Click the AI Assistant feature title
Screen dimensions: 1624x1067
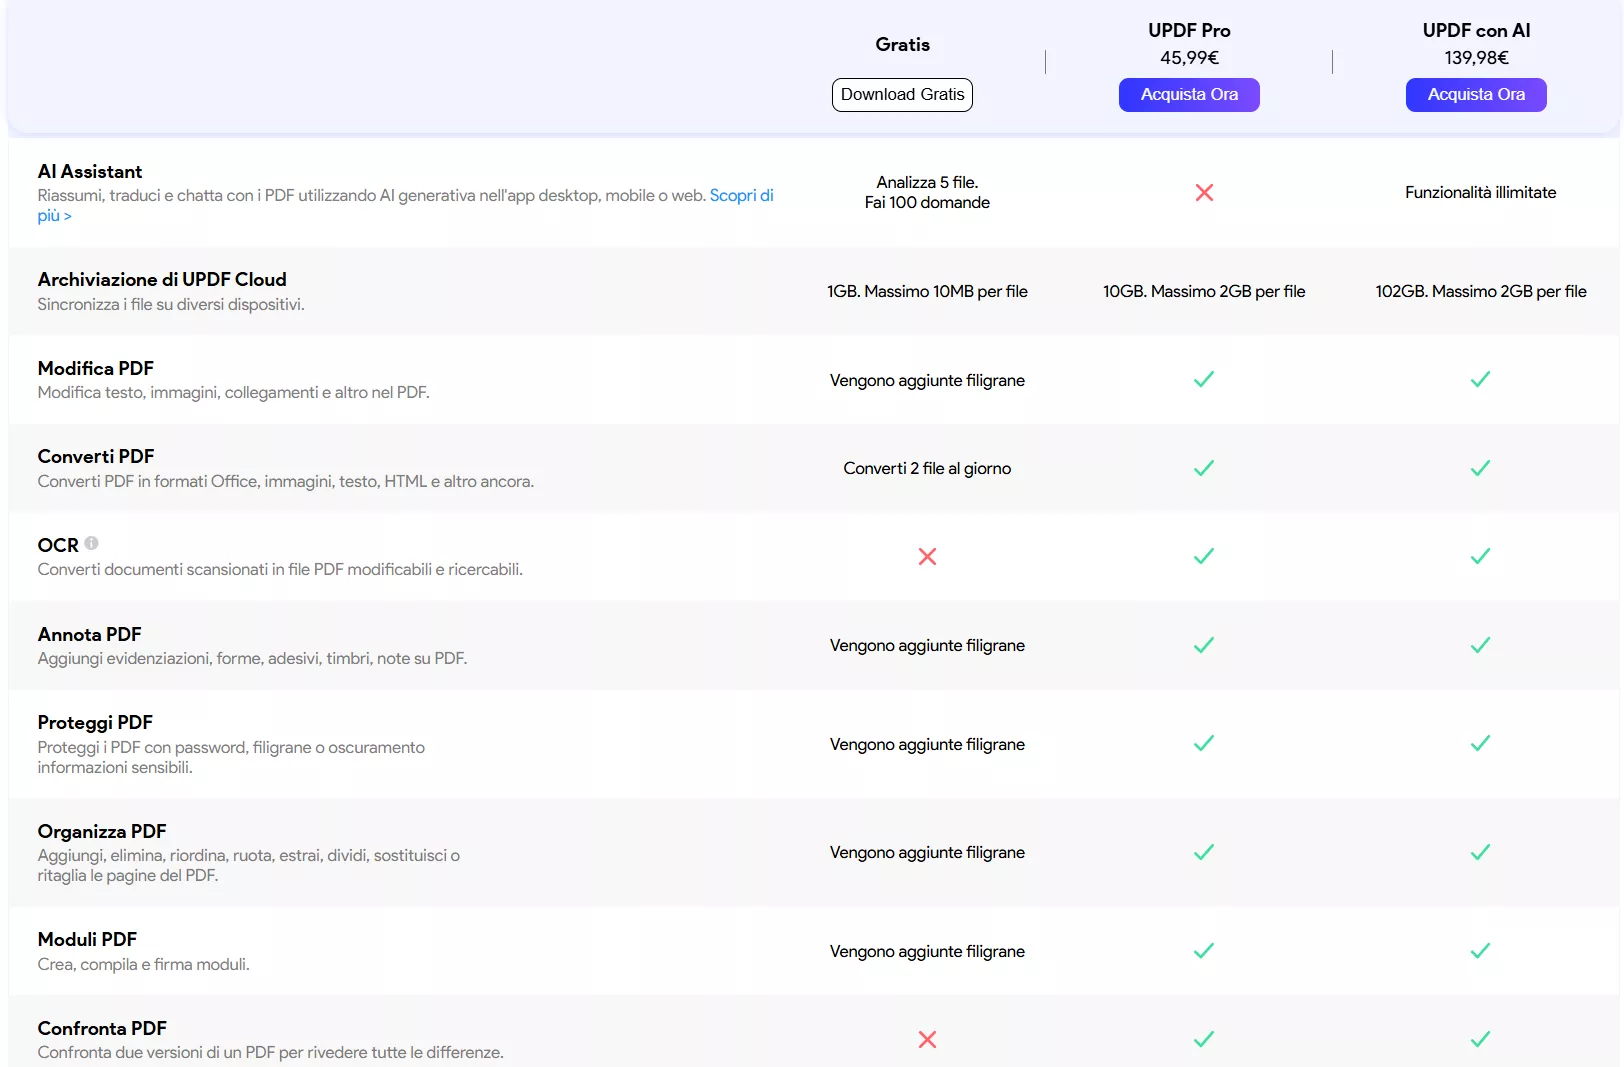coord(90,172)
